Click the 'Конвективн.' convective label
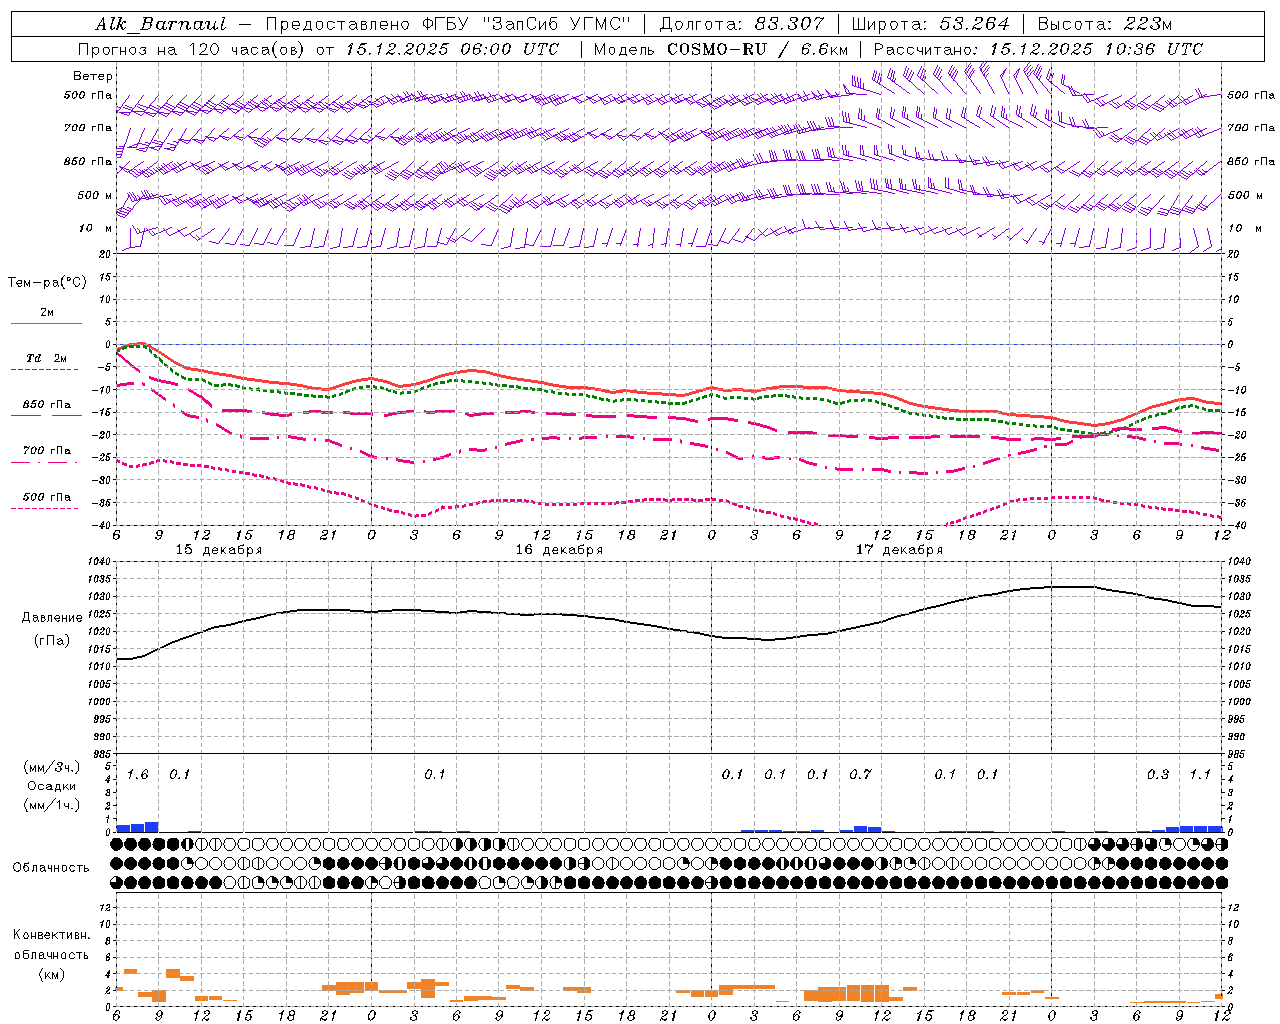The width and height of the screenshot is (1280, 1024). (51, 935)
